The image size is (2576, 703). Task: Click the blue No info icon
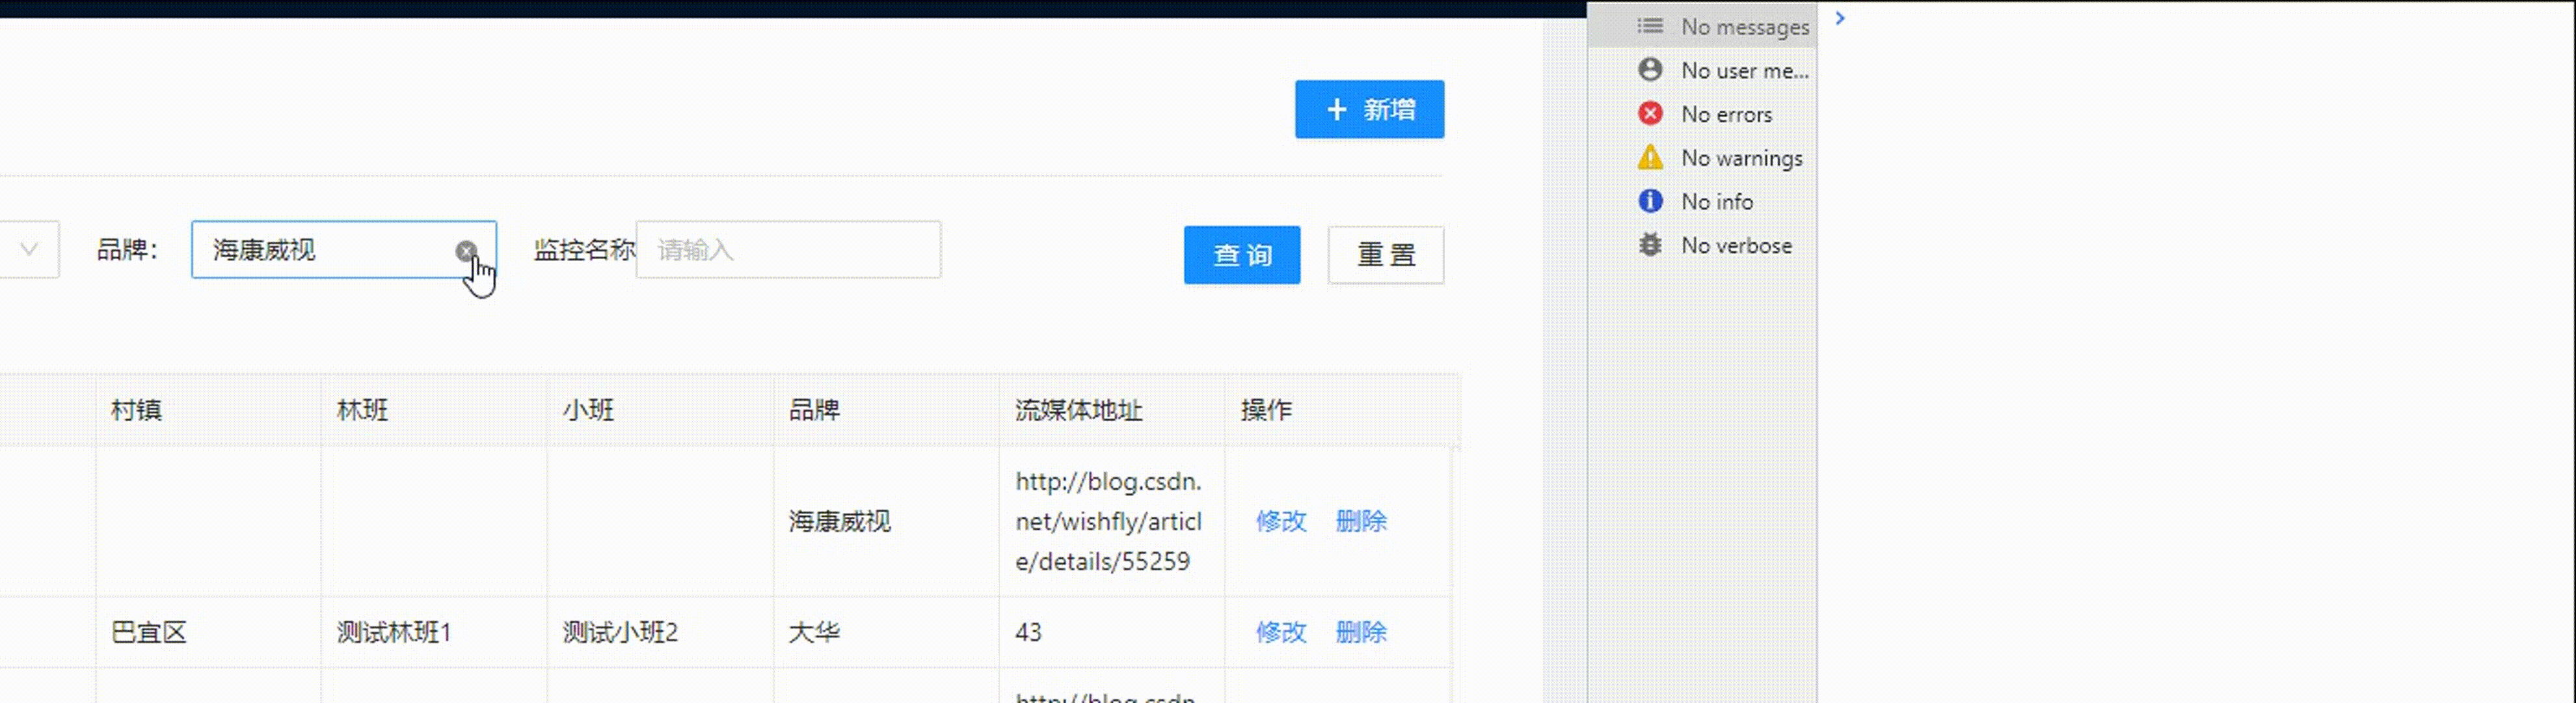pos(1650,201)
